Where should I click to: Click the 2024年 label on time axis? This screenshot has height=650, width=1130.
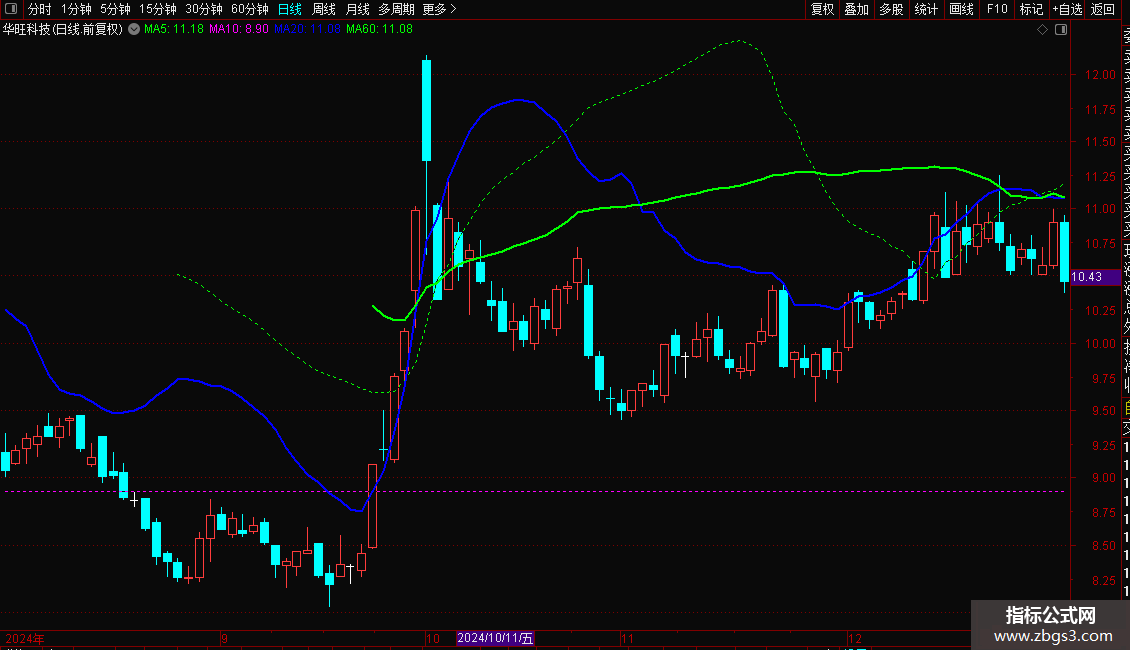pos(25,638)
